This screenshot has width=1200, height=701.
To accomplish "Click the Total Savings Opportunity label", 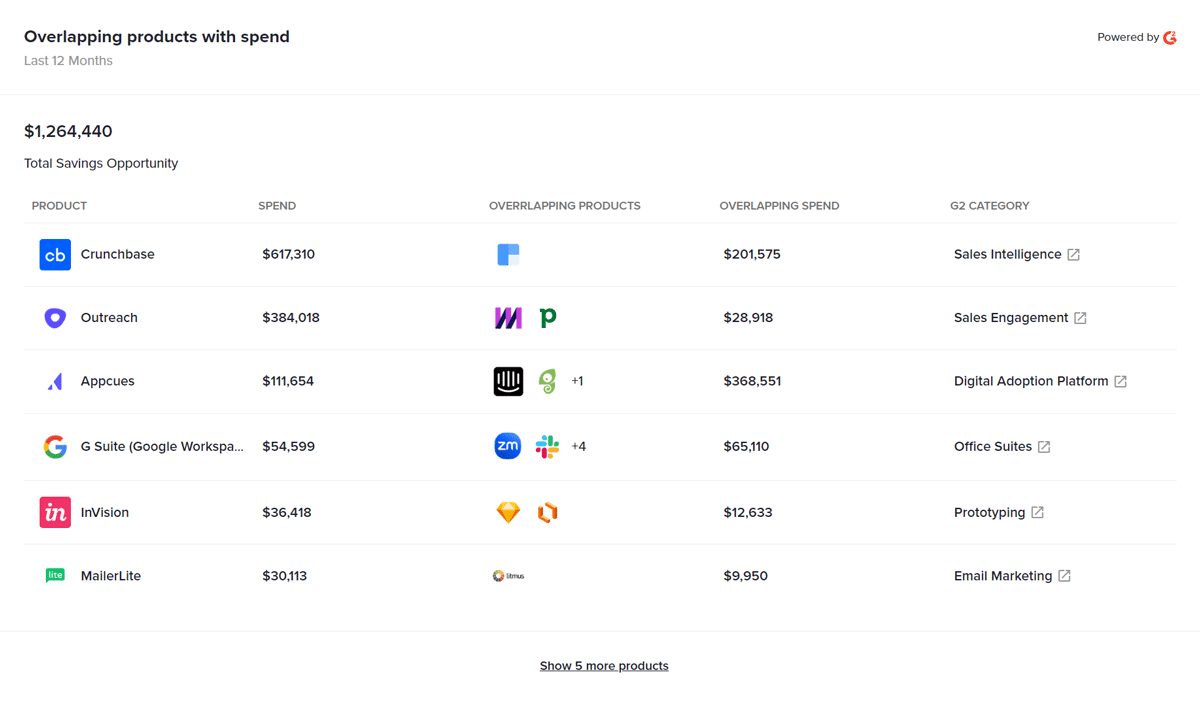I will (101, 164).
